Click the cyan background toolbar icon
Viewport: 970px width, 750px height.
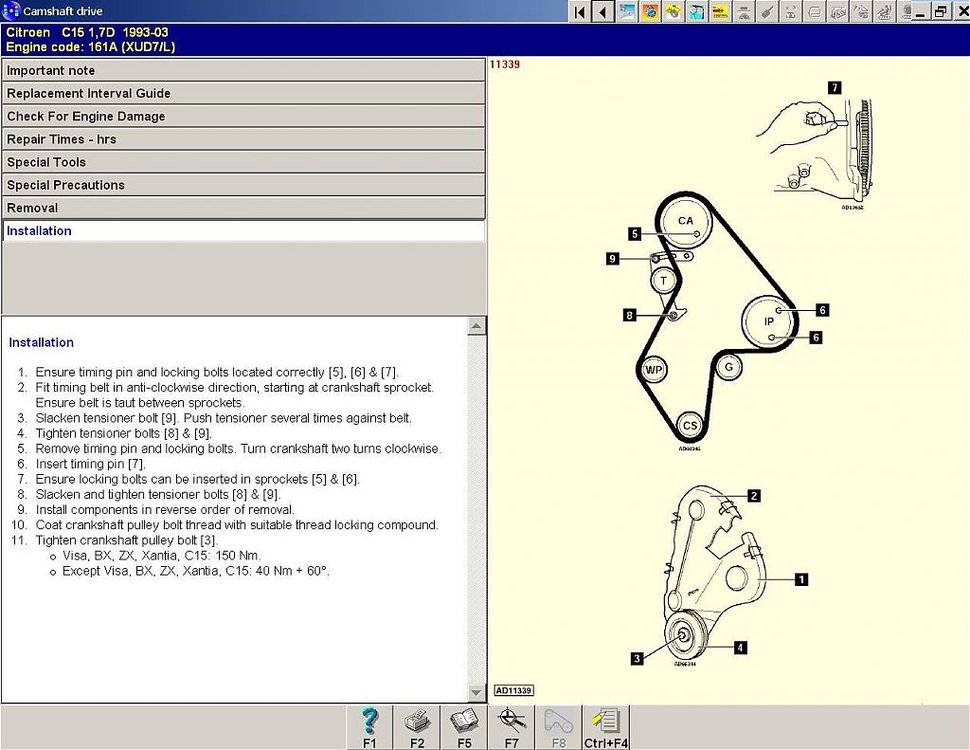click(x=697, y=12)
